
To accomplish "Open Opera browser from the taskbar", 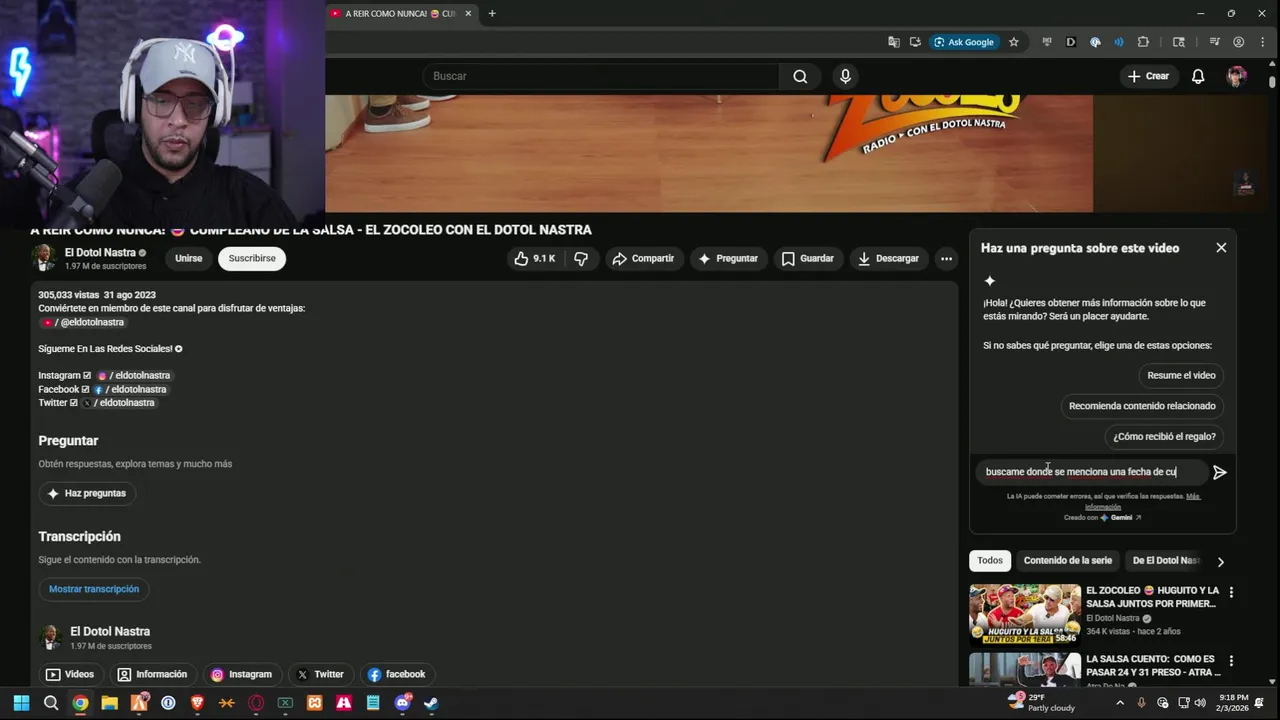I will pyautogui.click(x=256, y=703).
